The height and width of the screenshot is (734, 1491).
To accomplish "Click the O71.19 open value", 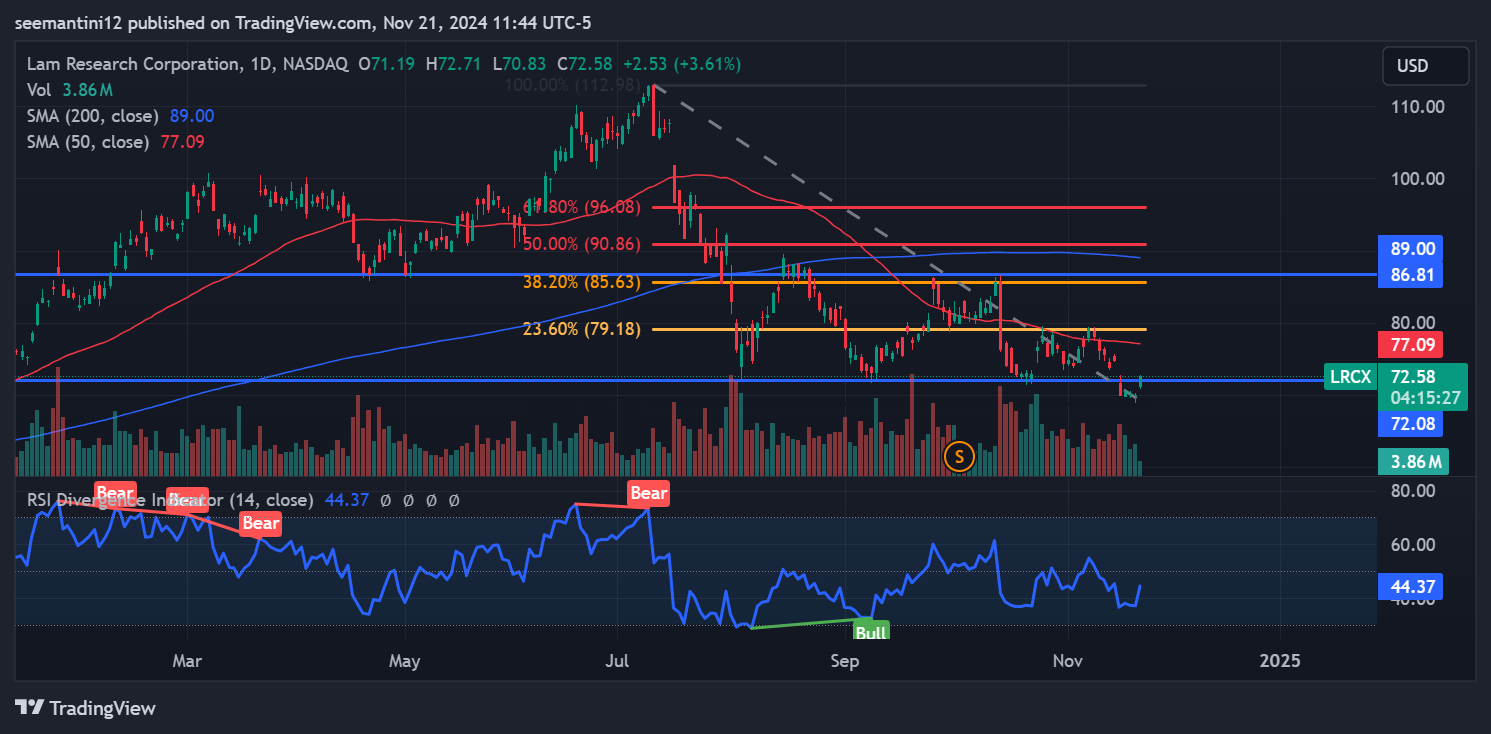I will click(389, 64).
